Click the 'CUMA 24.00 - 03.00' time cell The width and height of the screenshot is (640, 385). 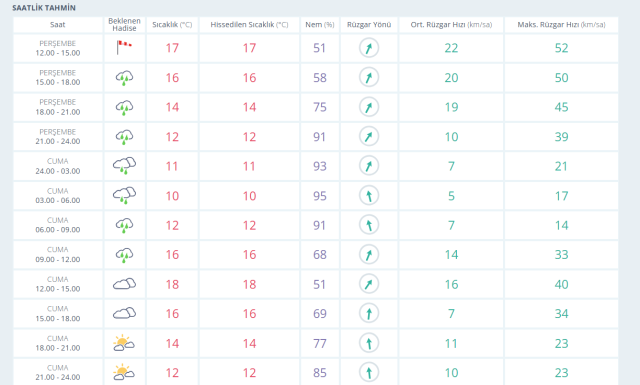tap(58, 166)
